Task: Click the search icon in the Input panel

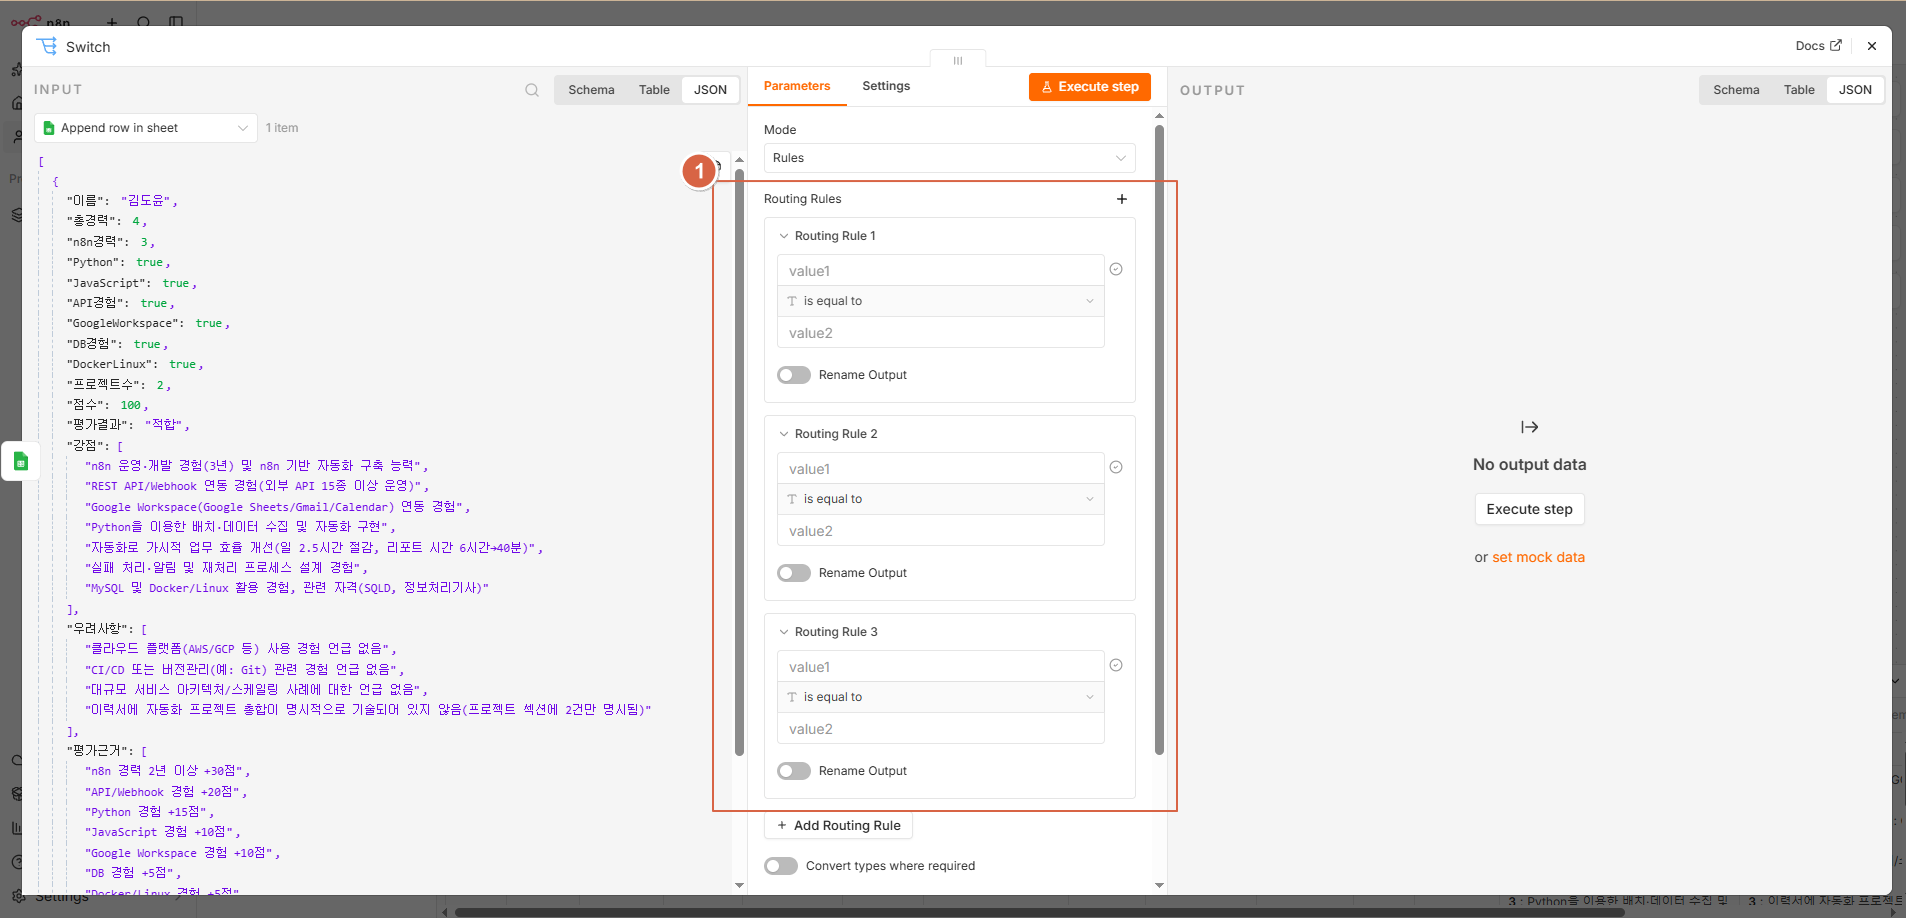Action: pyautogui.click(x=532, y=90)
